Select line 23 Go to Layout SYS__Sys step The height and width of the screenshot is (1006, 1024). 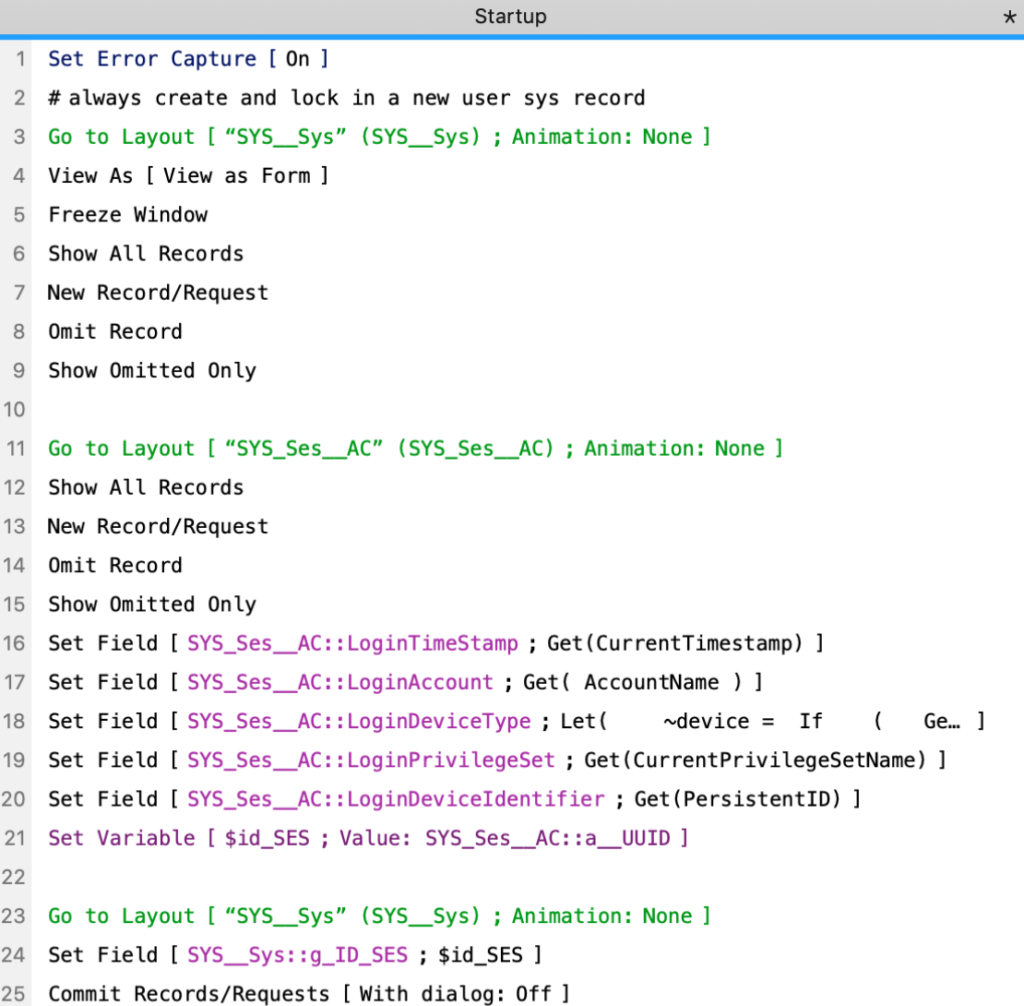point(379,916)
